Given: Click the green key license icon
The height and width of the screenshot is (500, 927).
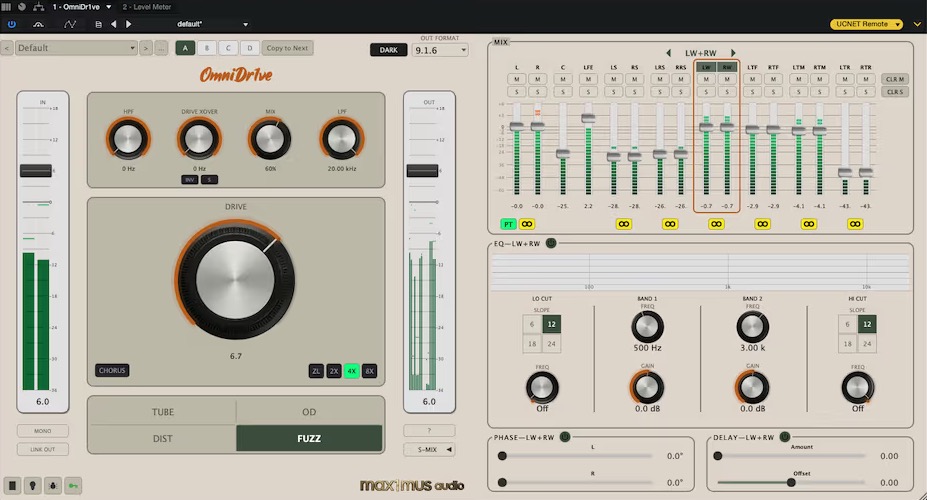Looking at the screenshot, I should pos(73,486).
